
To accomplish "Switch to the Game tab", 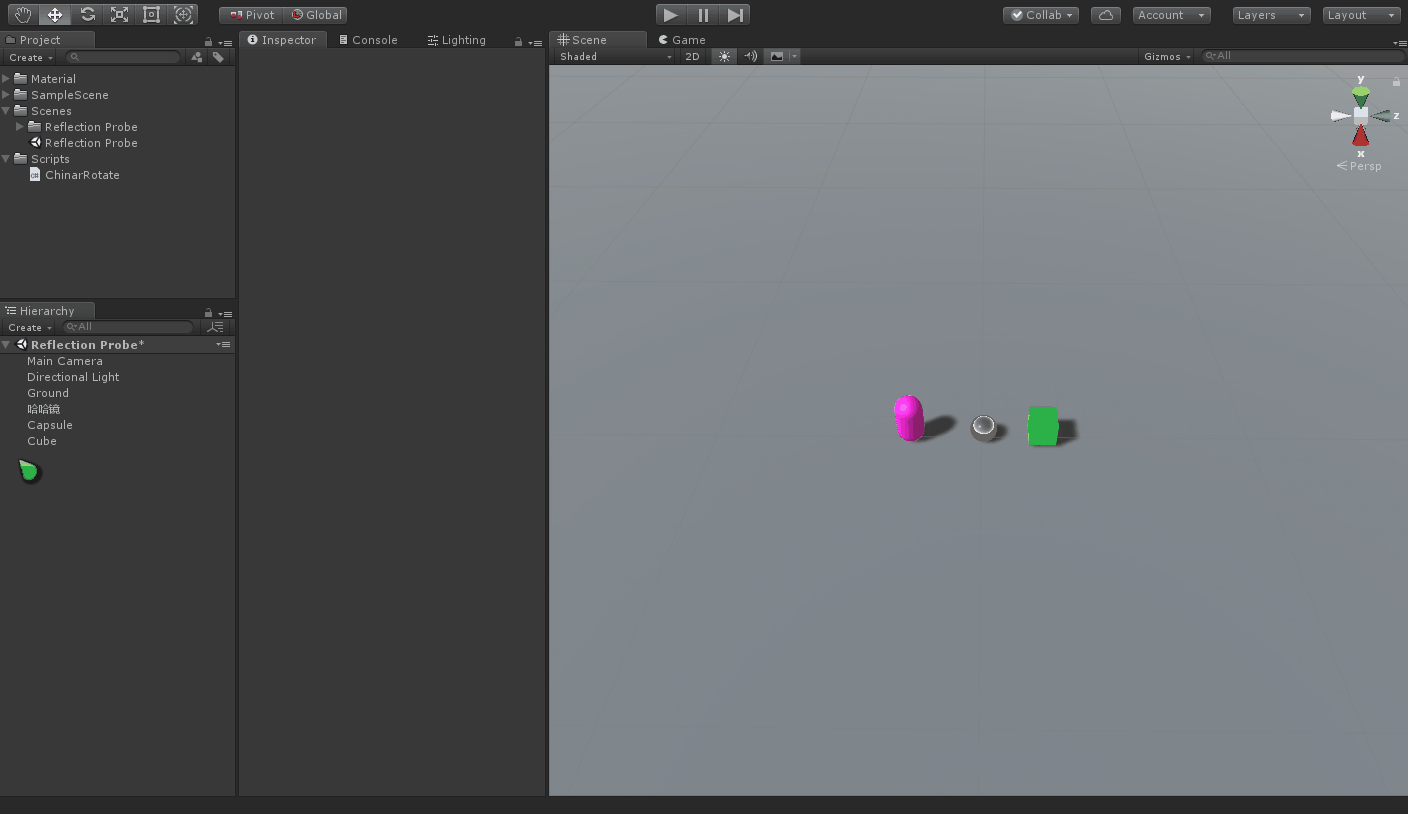I will click(x=682, y=40).
